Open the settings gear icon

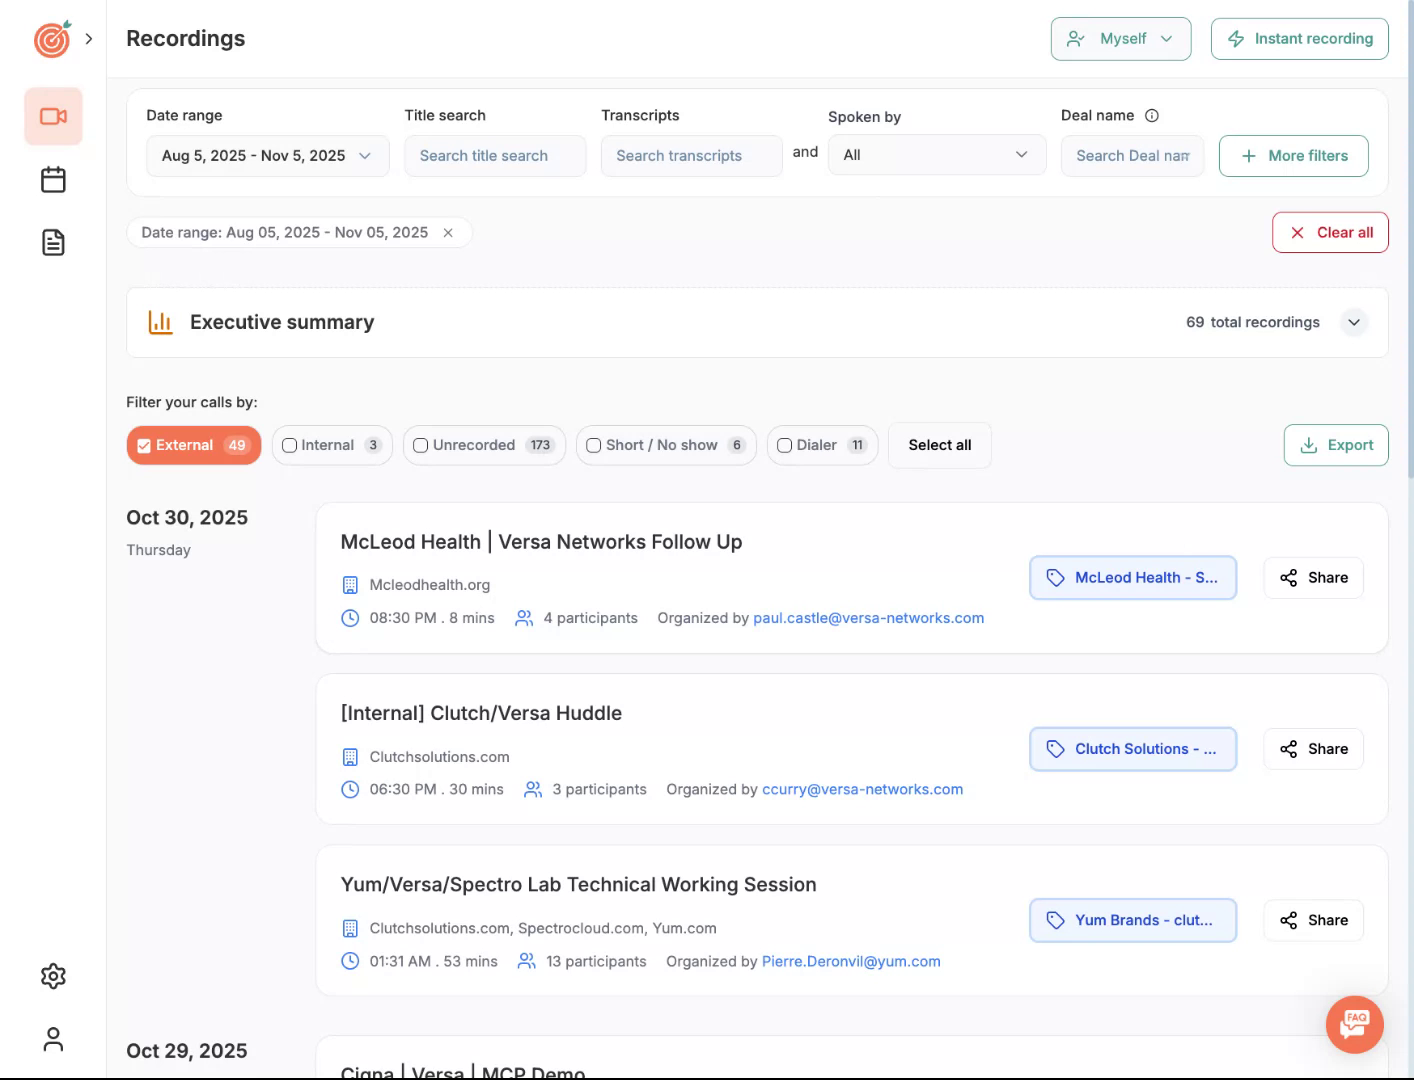[x=53, y=976]
